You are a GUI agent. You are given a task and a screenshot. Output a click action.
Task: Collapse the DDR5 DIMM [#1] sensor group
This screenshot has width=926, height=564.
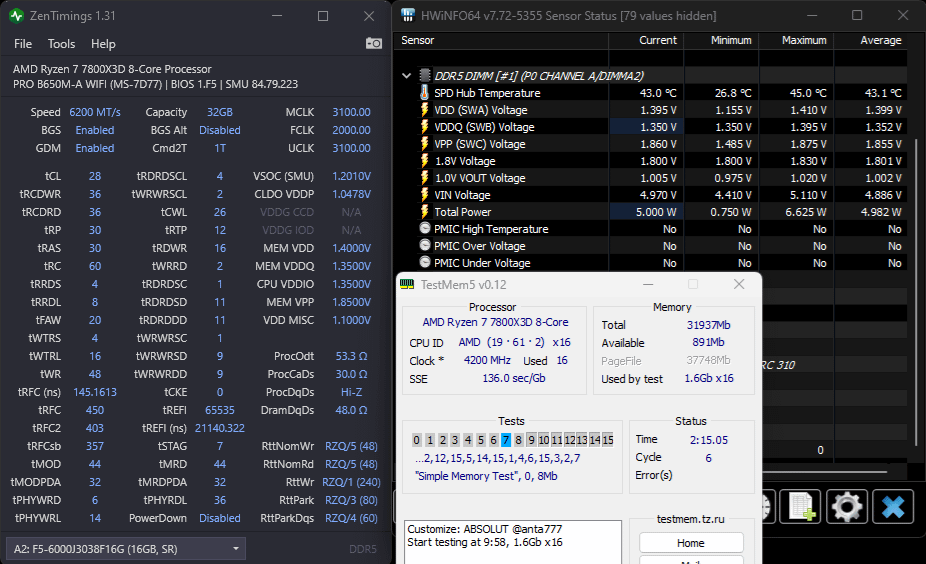(406, 76)
